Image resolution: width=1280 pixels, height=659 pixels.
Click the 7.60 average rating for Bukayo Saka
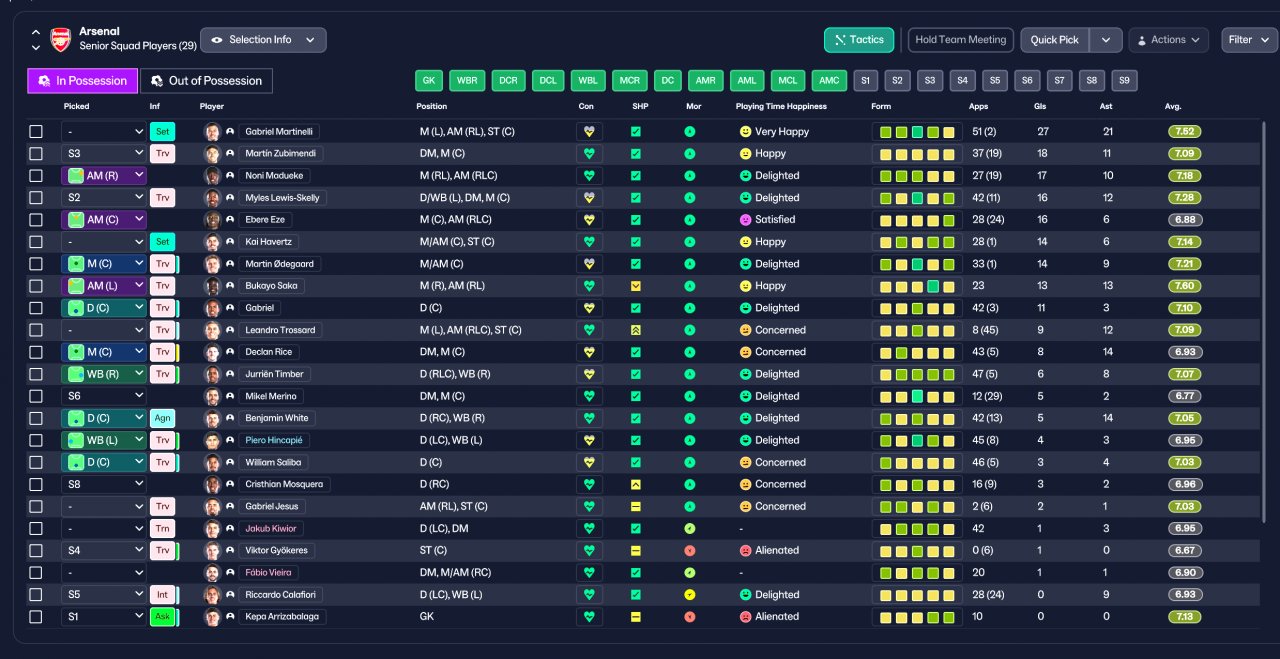pyautogui.click(x=1184, y=286)
